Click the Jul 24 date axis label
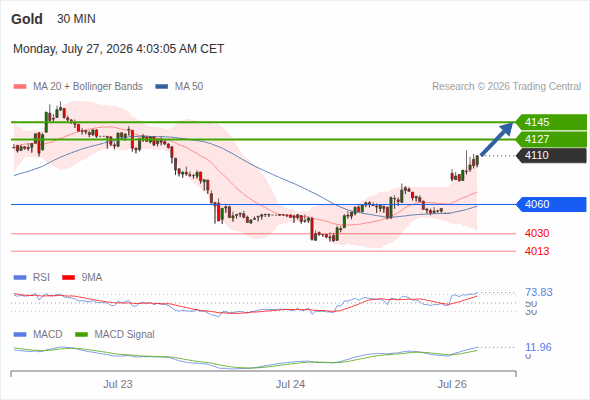590x400 pixels. 290,384
